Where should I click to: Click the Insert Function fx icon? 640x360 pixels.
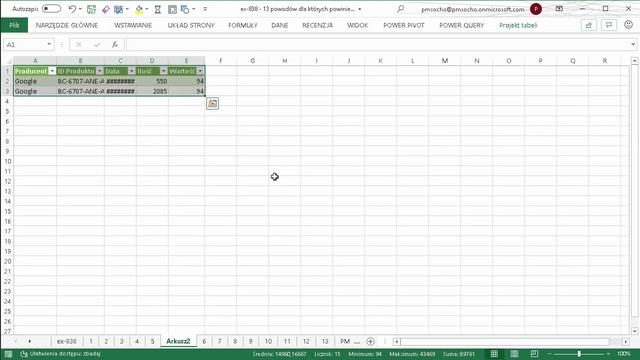point(115,44)
